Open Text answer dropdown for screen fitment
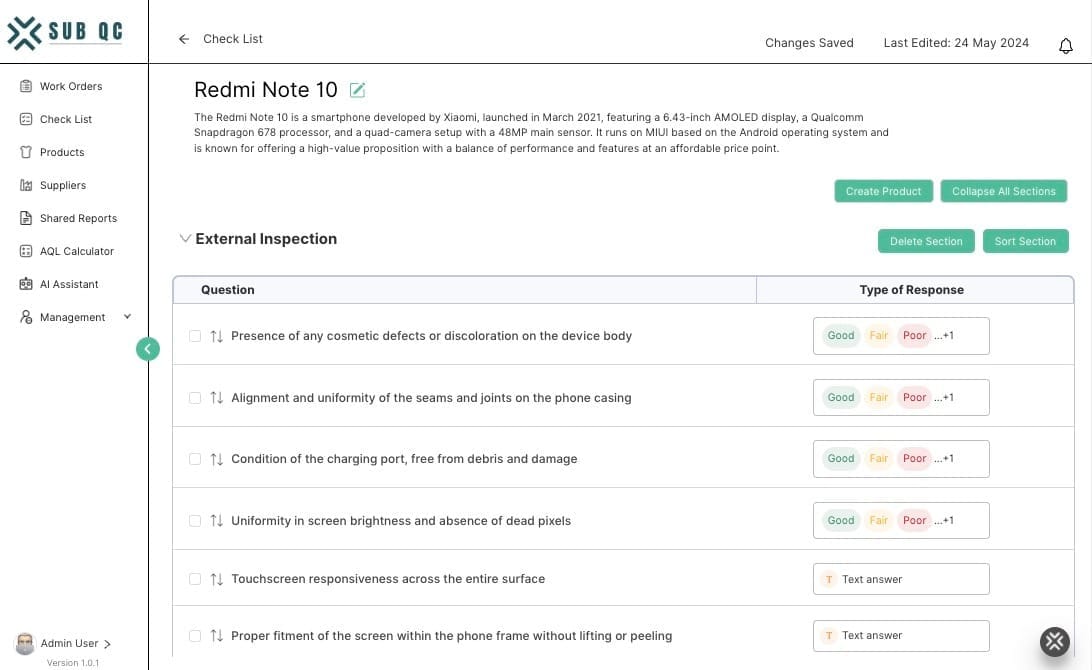 [900, 636]
